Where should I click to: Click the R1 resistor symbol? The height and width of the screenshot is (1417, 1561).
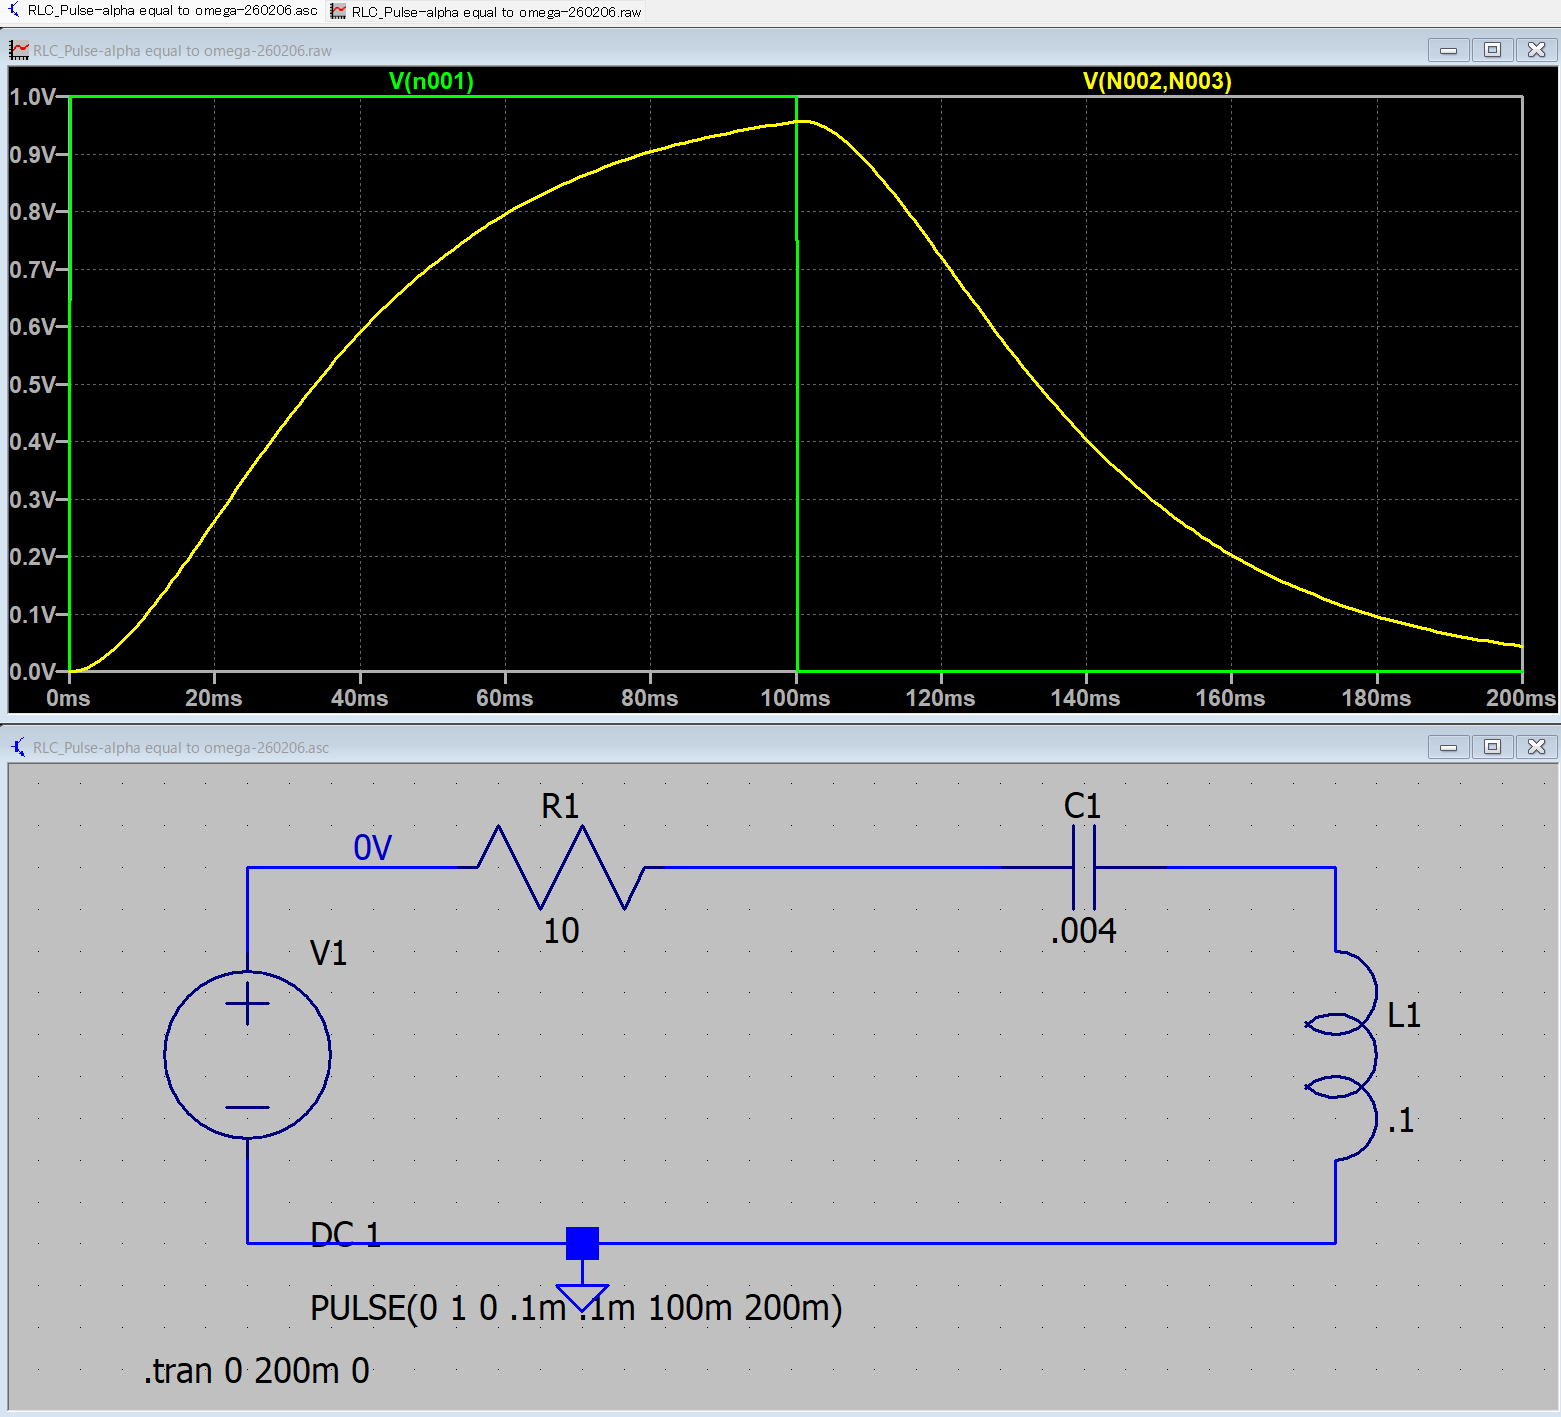[561, 867]
